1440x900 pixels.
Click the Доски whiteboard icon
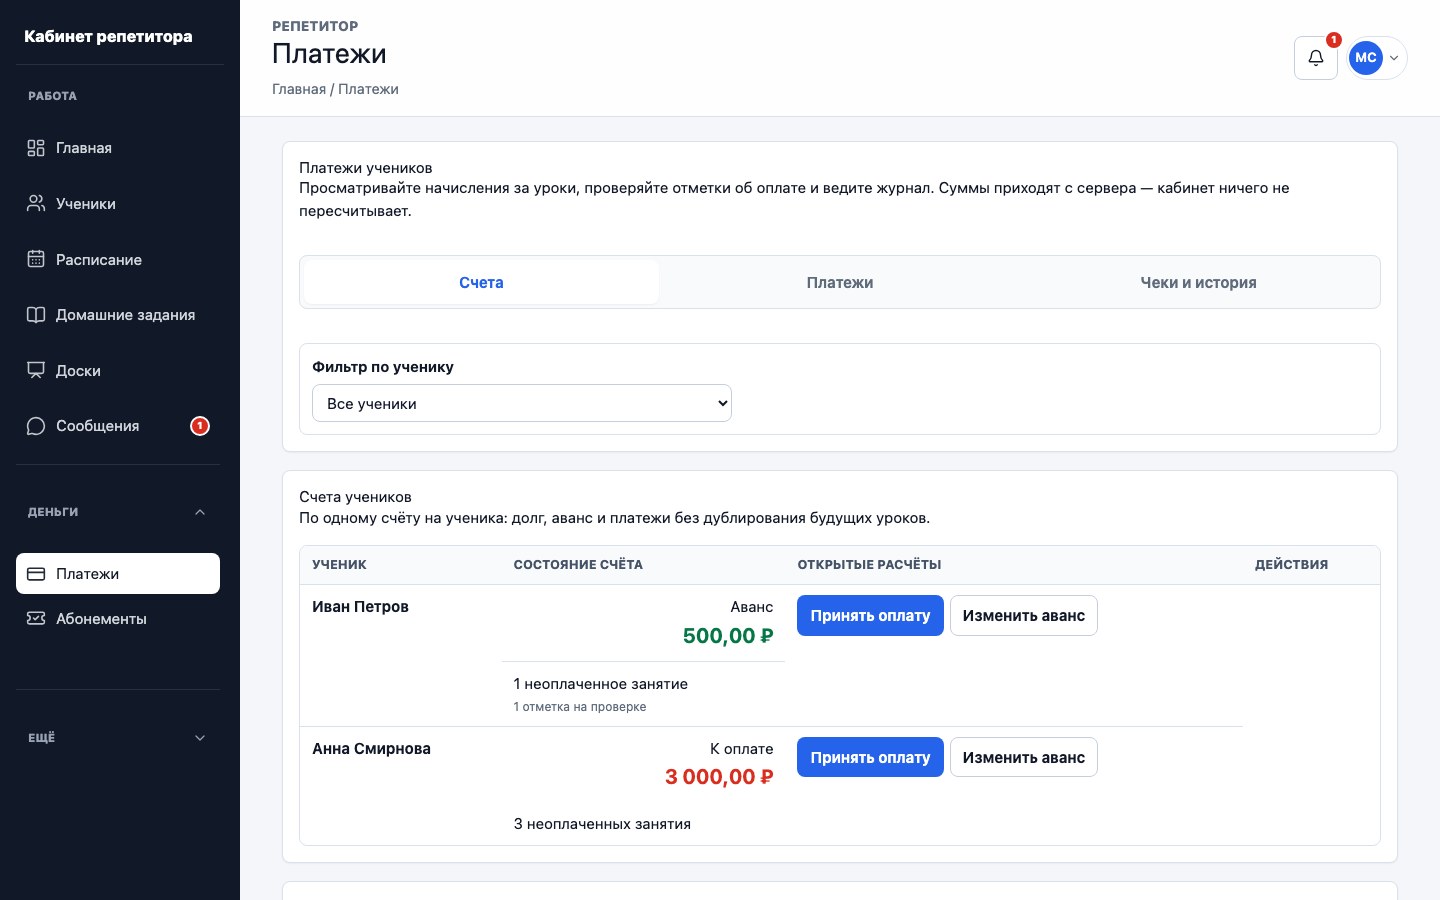coord(36,370)
